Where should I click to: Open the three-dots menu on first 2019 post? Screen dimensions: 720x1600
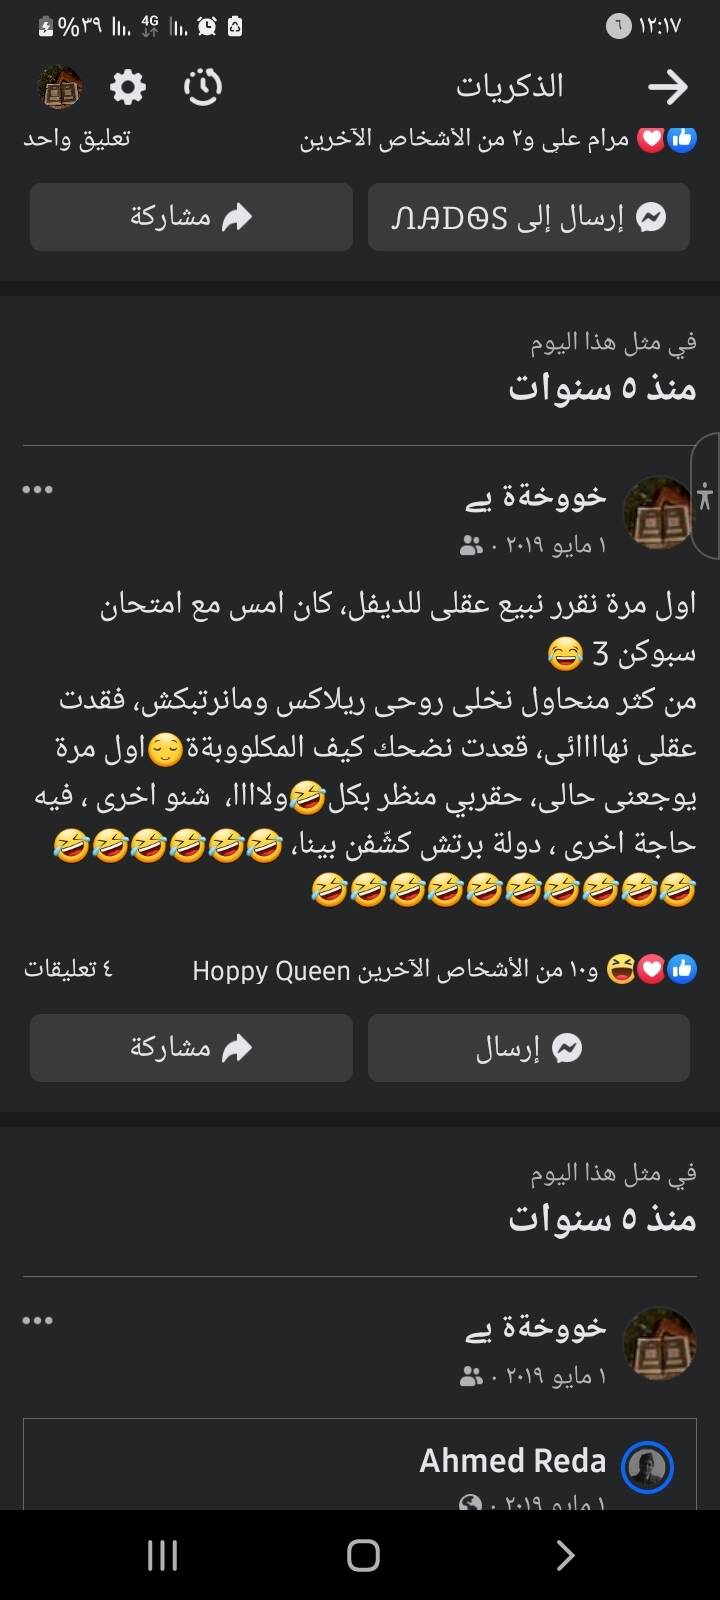click(37, 490)
